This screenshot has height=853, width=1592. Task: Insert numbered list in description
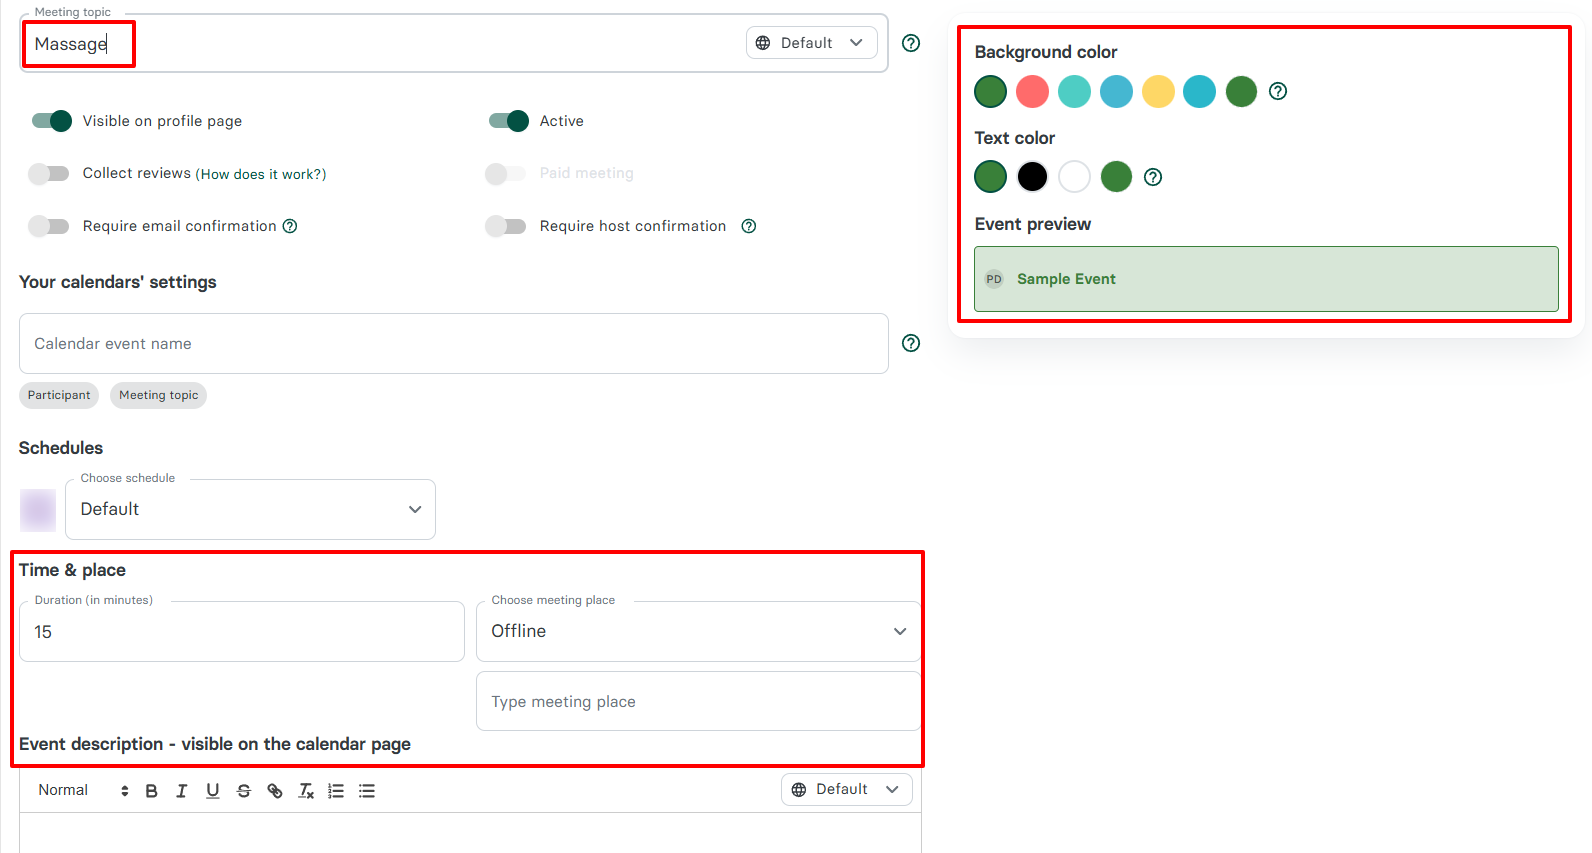click(336, 791)
